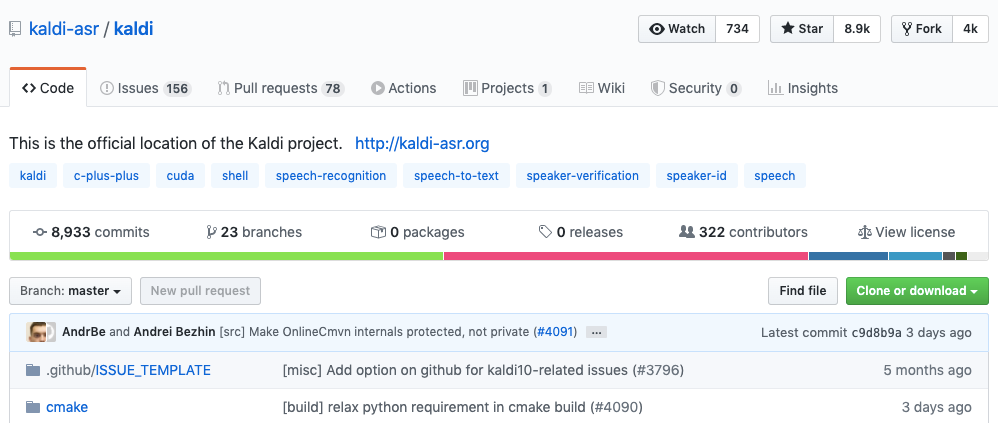The image size is (998, 423).
Task: Click the repository book icon beside kaldi-asr
Action: tap(15, 29)
